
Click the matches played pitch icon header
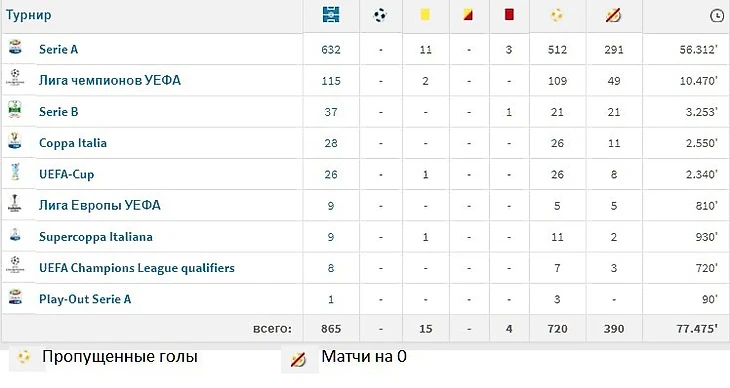point(331,15)
